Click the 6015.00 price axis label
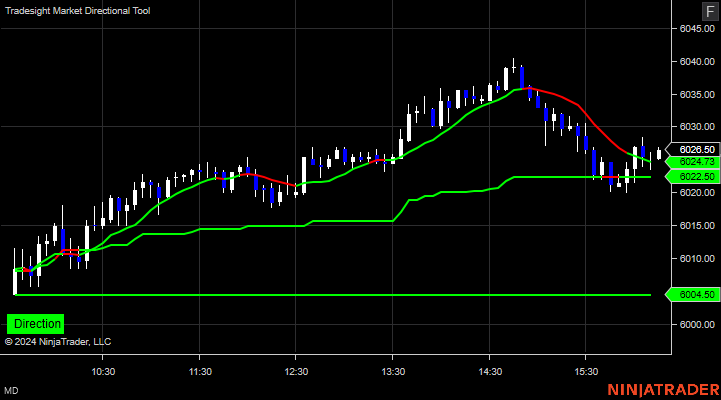721x400 pixels. (x=697, y=225)
